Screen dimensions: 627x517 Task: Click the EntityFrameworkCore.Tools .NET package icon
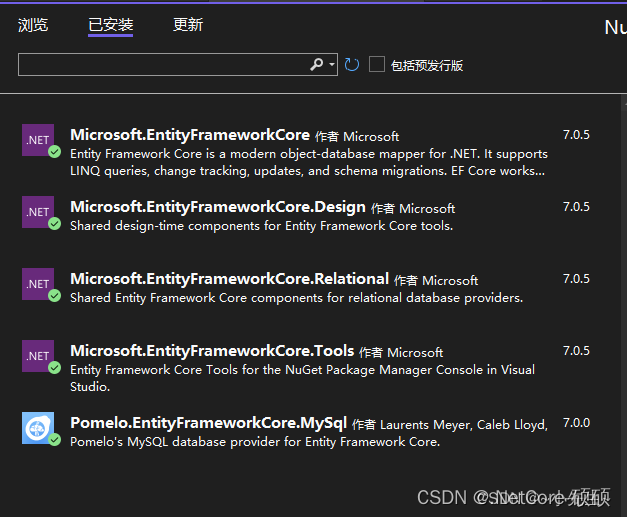[38, 356]
